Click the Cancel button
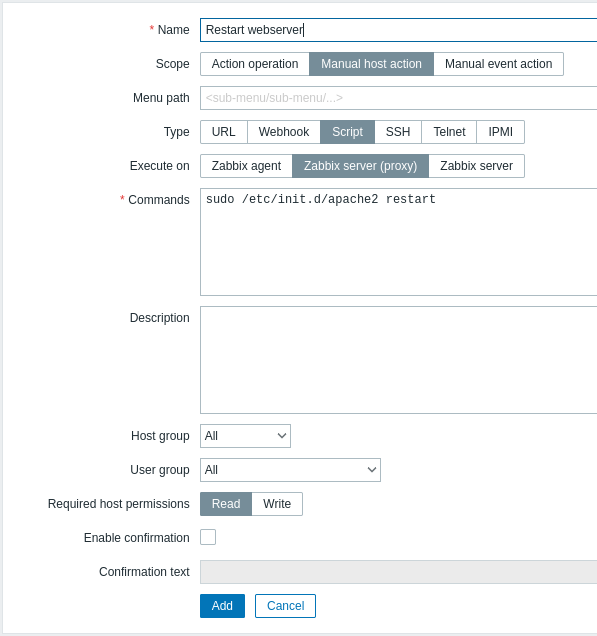This screenshot has height=636, width=597. [286, 606]
